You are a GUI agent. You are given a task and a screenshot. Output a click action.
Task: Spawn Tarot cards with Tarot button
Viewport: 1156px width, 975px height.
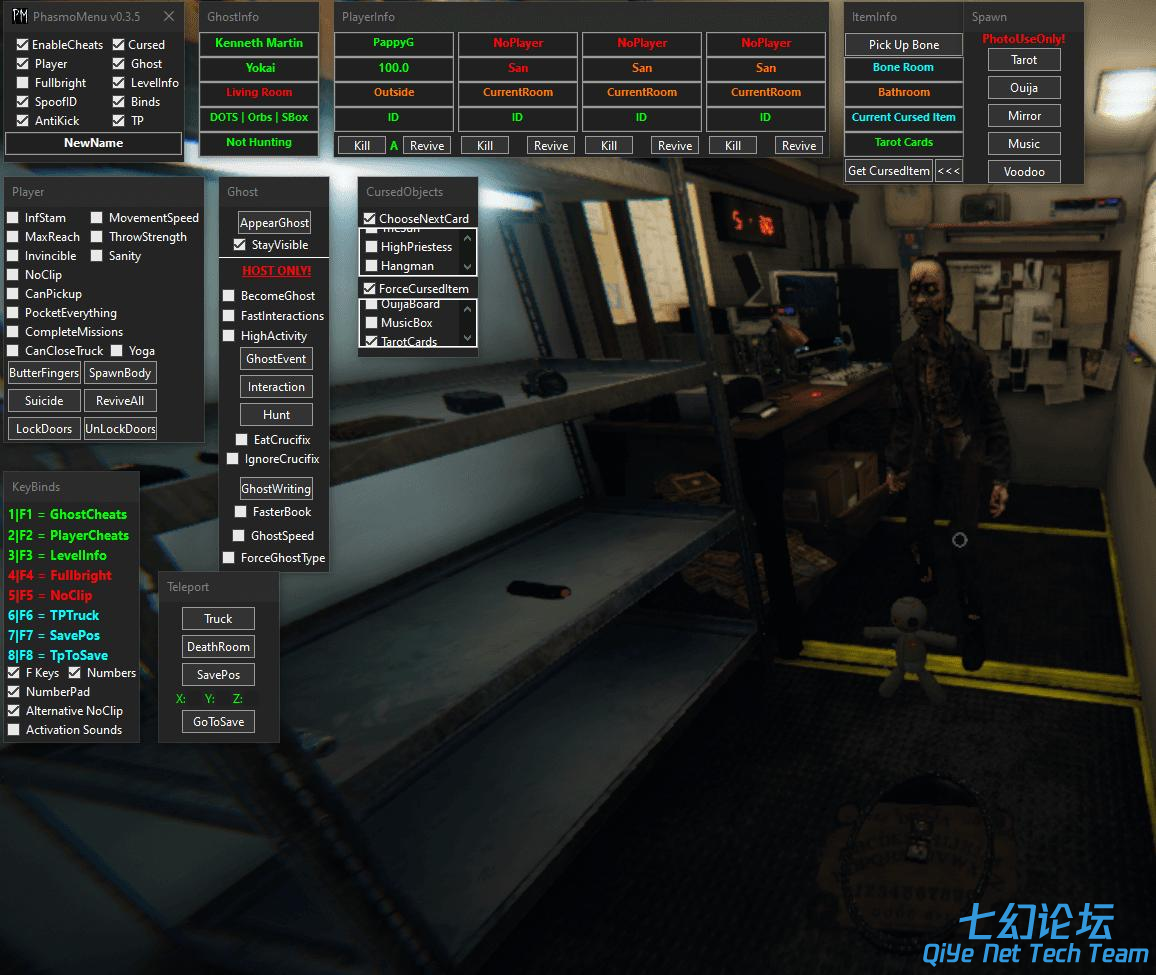pyautogui.click(x=1024, y=60)
